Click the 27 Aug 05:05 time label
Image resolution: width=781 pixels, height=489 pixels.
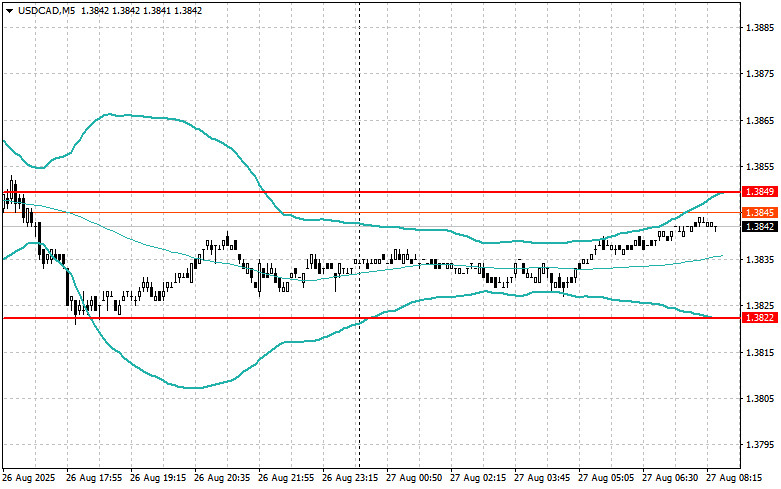(606, 478)
